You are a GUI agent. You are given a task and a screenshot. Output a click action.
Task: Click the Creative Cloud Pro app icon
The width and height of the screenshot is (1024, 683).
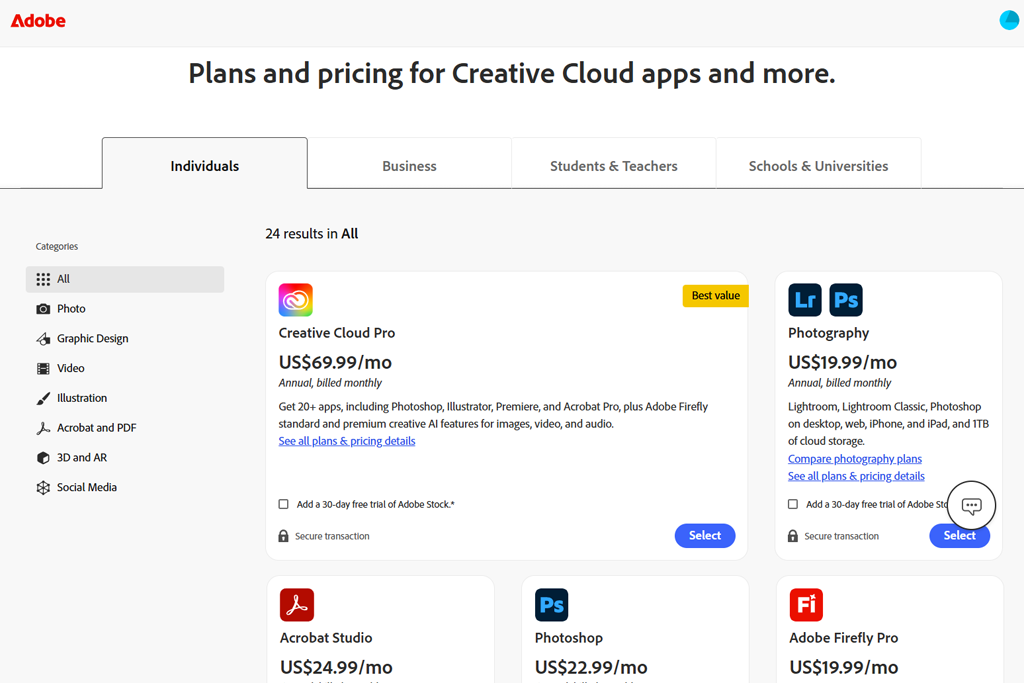(x=296, y=300)
